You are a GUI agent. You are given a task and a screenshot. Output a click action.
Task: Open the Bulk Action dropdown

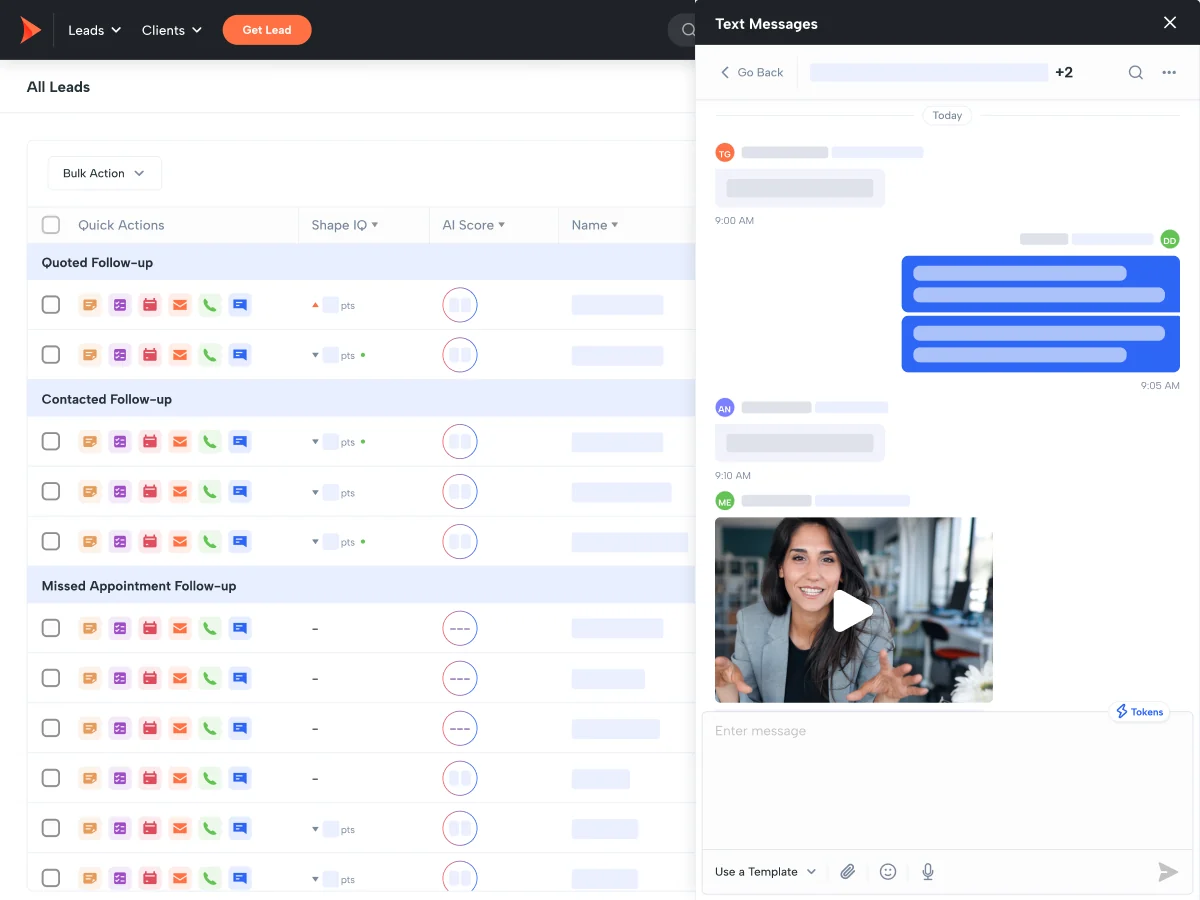[105, 173]
